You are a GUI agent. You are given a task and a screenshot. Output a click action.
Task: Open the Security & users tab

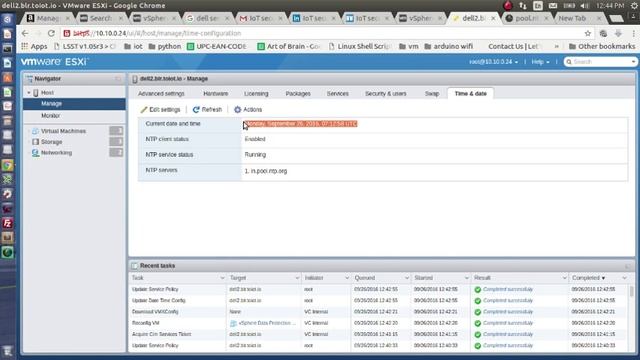(x=386, y=93)
